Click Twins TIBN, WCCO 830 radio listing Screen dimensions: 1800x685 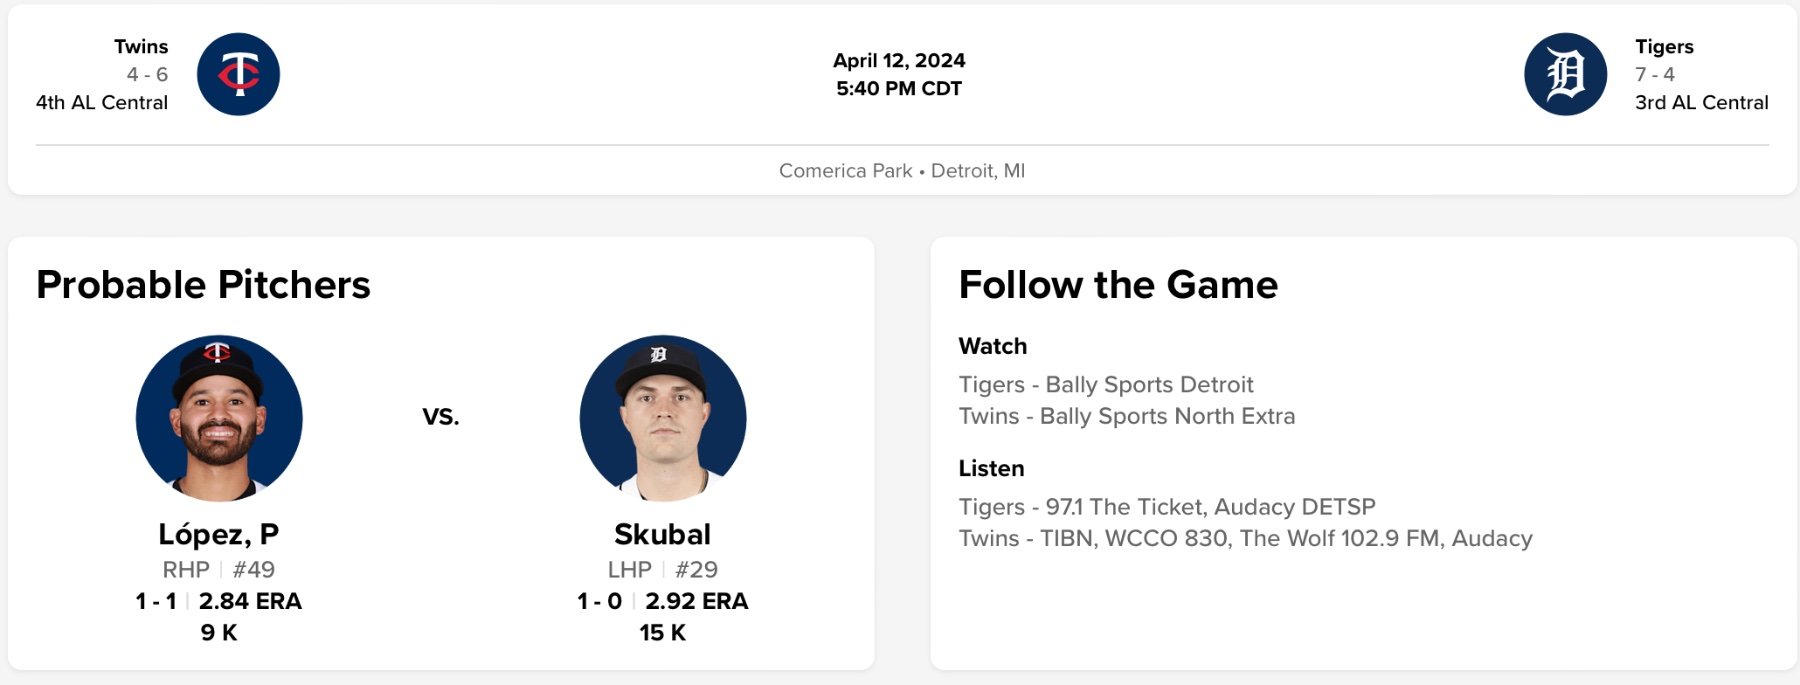tap(1245, 538)
